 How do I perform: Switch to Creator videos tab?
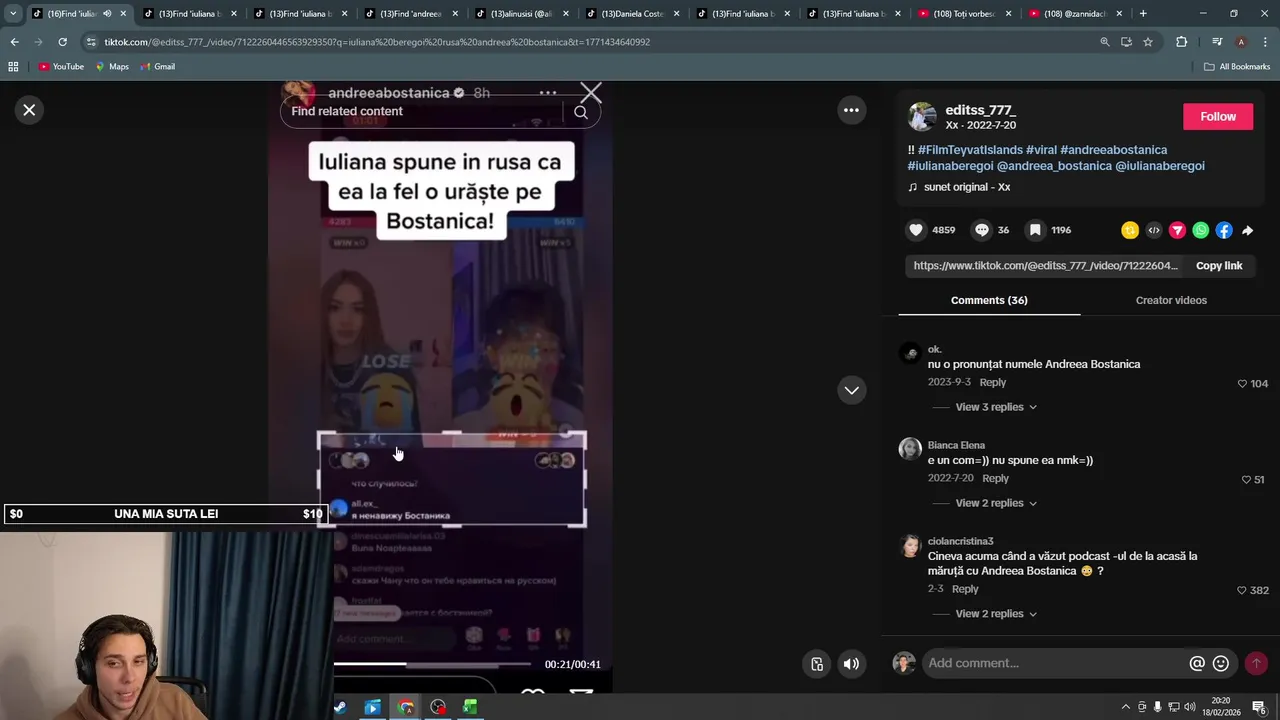click(1171, 300)
